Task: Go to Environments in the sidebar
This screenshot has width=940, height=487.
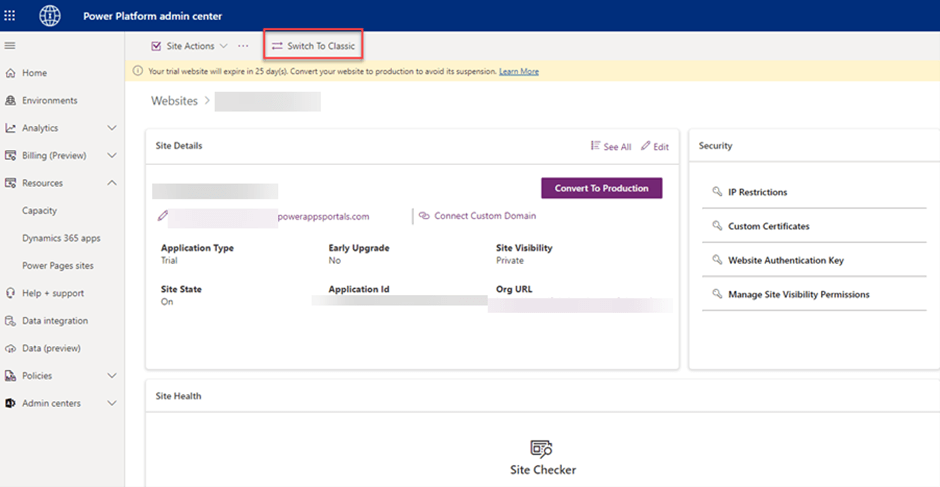Action: tap(49, 101)
